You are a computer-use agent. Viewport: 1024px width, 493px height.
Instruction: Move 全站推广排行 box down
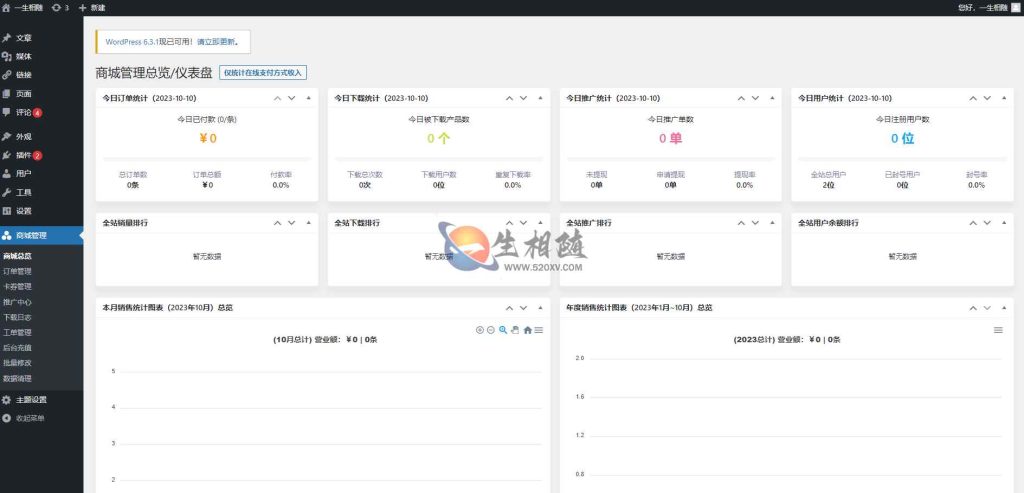(755, 223)
